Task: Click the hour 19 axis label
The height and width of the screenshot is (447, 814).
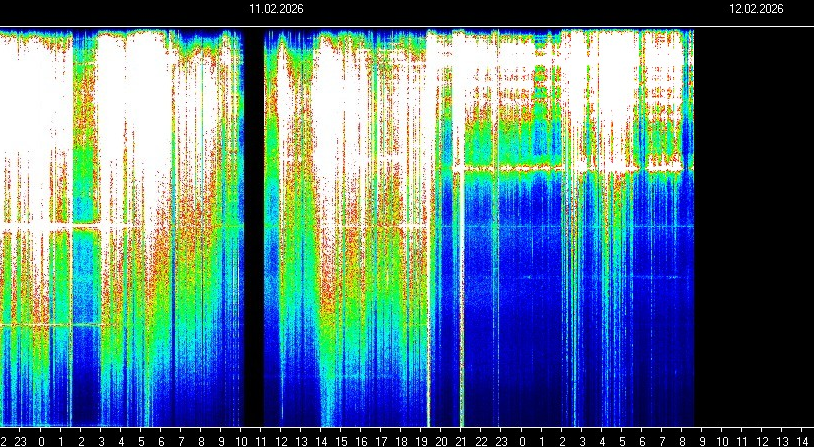Action: [x=421, y=440]
